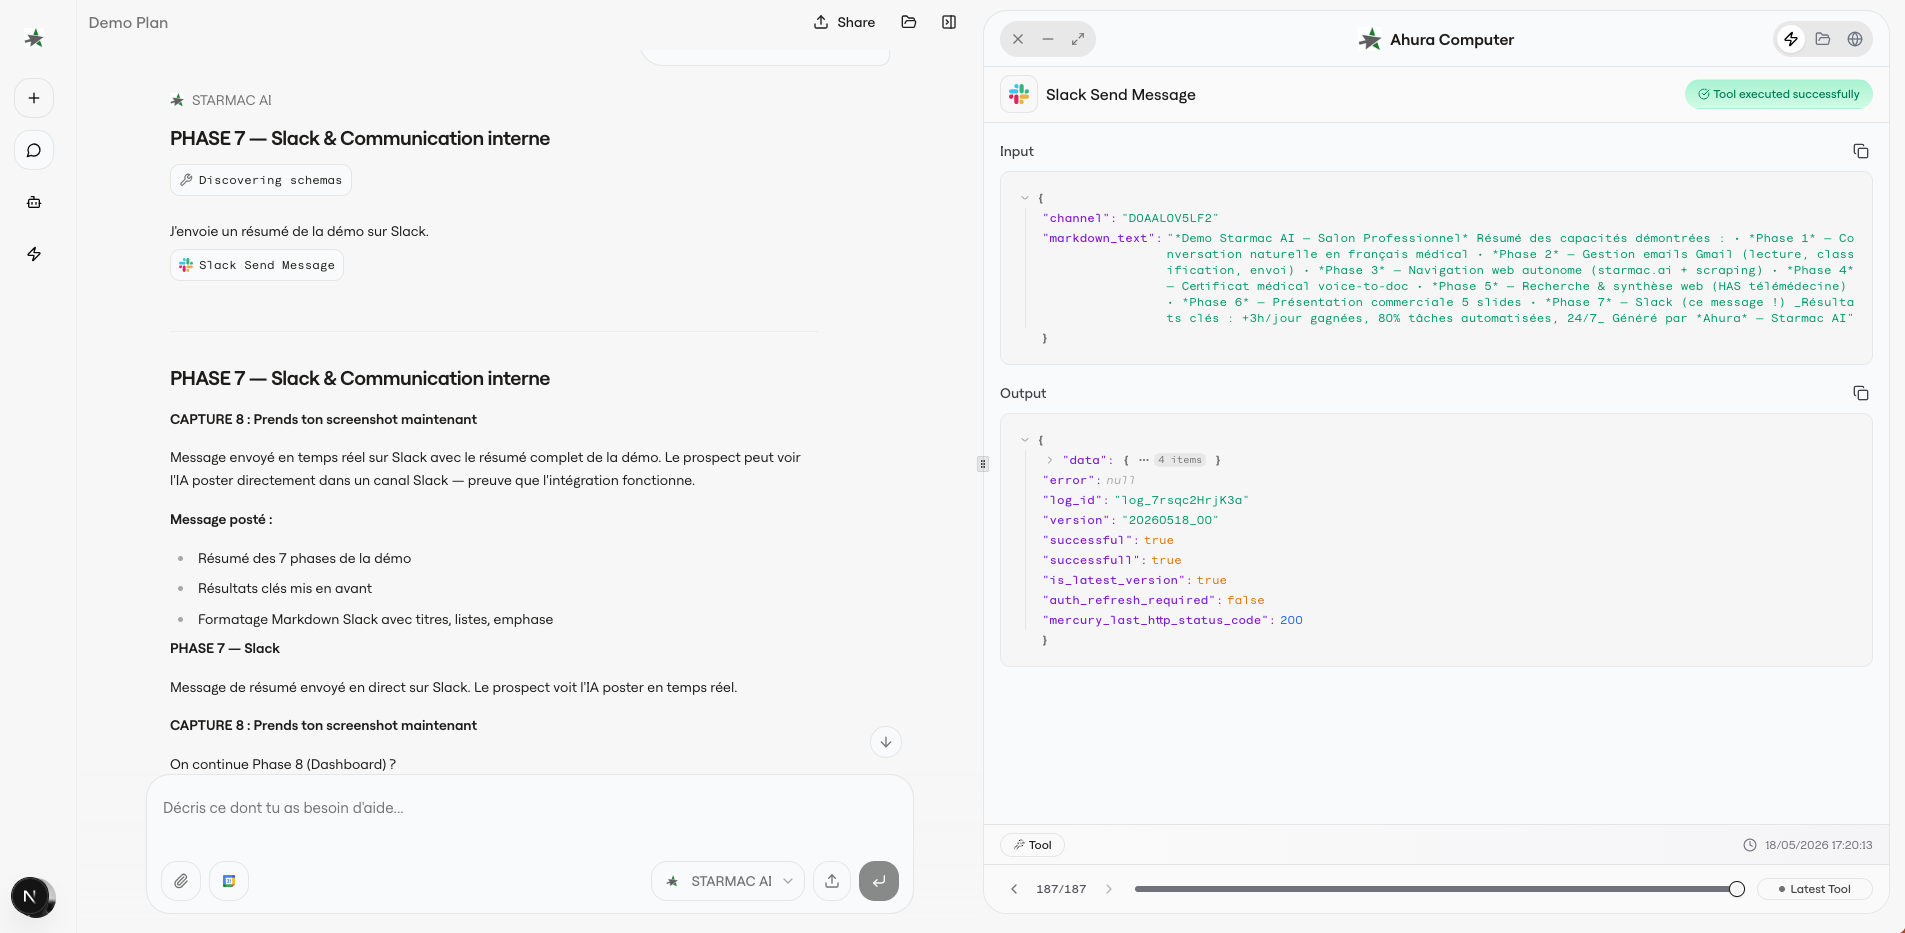This screenshot has width=1905, height=933.
Task: Click "On continue Phase 8 (Dashboard) ?" text
Action: pos(283,764)
